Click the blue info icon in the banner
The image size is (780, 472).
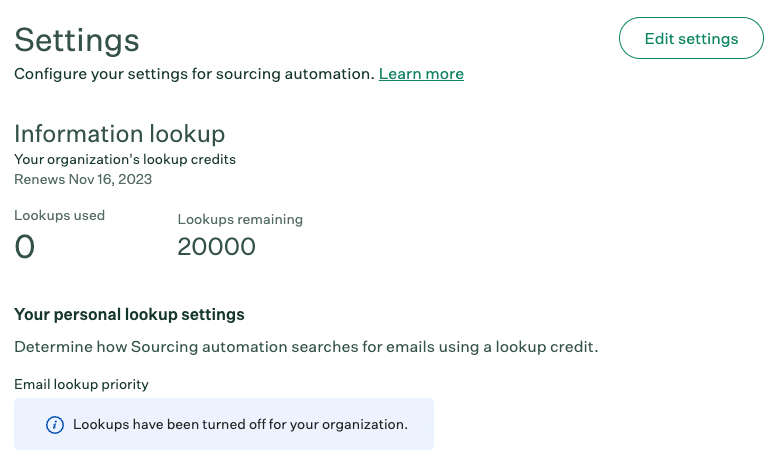(x=55, y=425)
